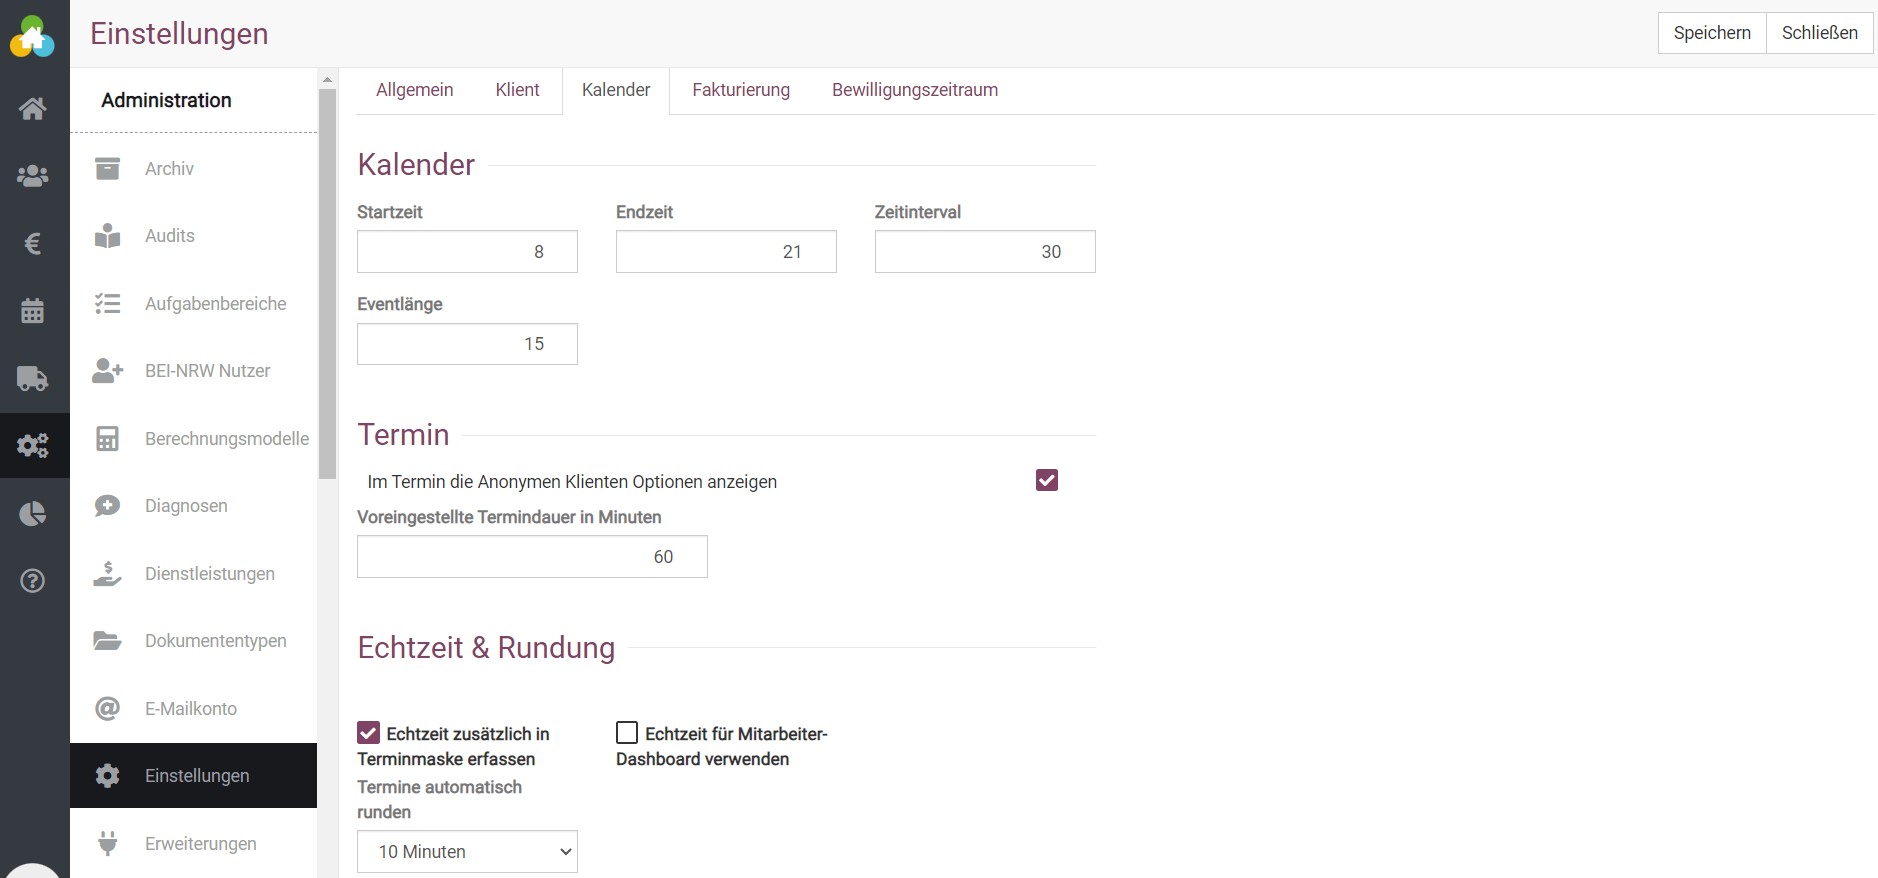
Task: Open the pie chart reports icon
Action: pyautogui.click(x=33, y=514)
